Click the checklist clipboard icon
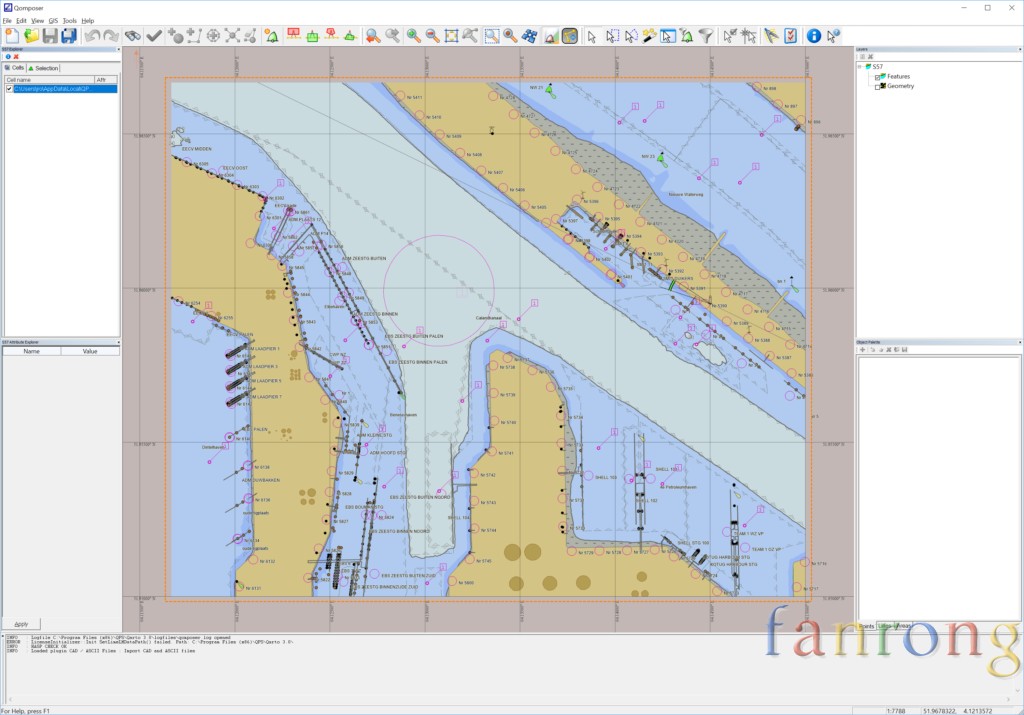Viewport: 1024px width, 715px height. point(790,36)
